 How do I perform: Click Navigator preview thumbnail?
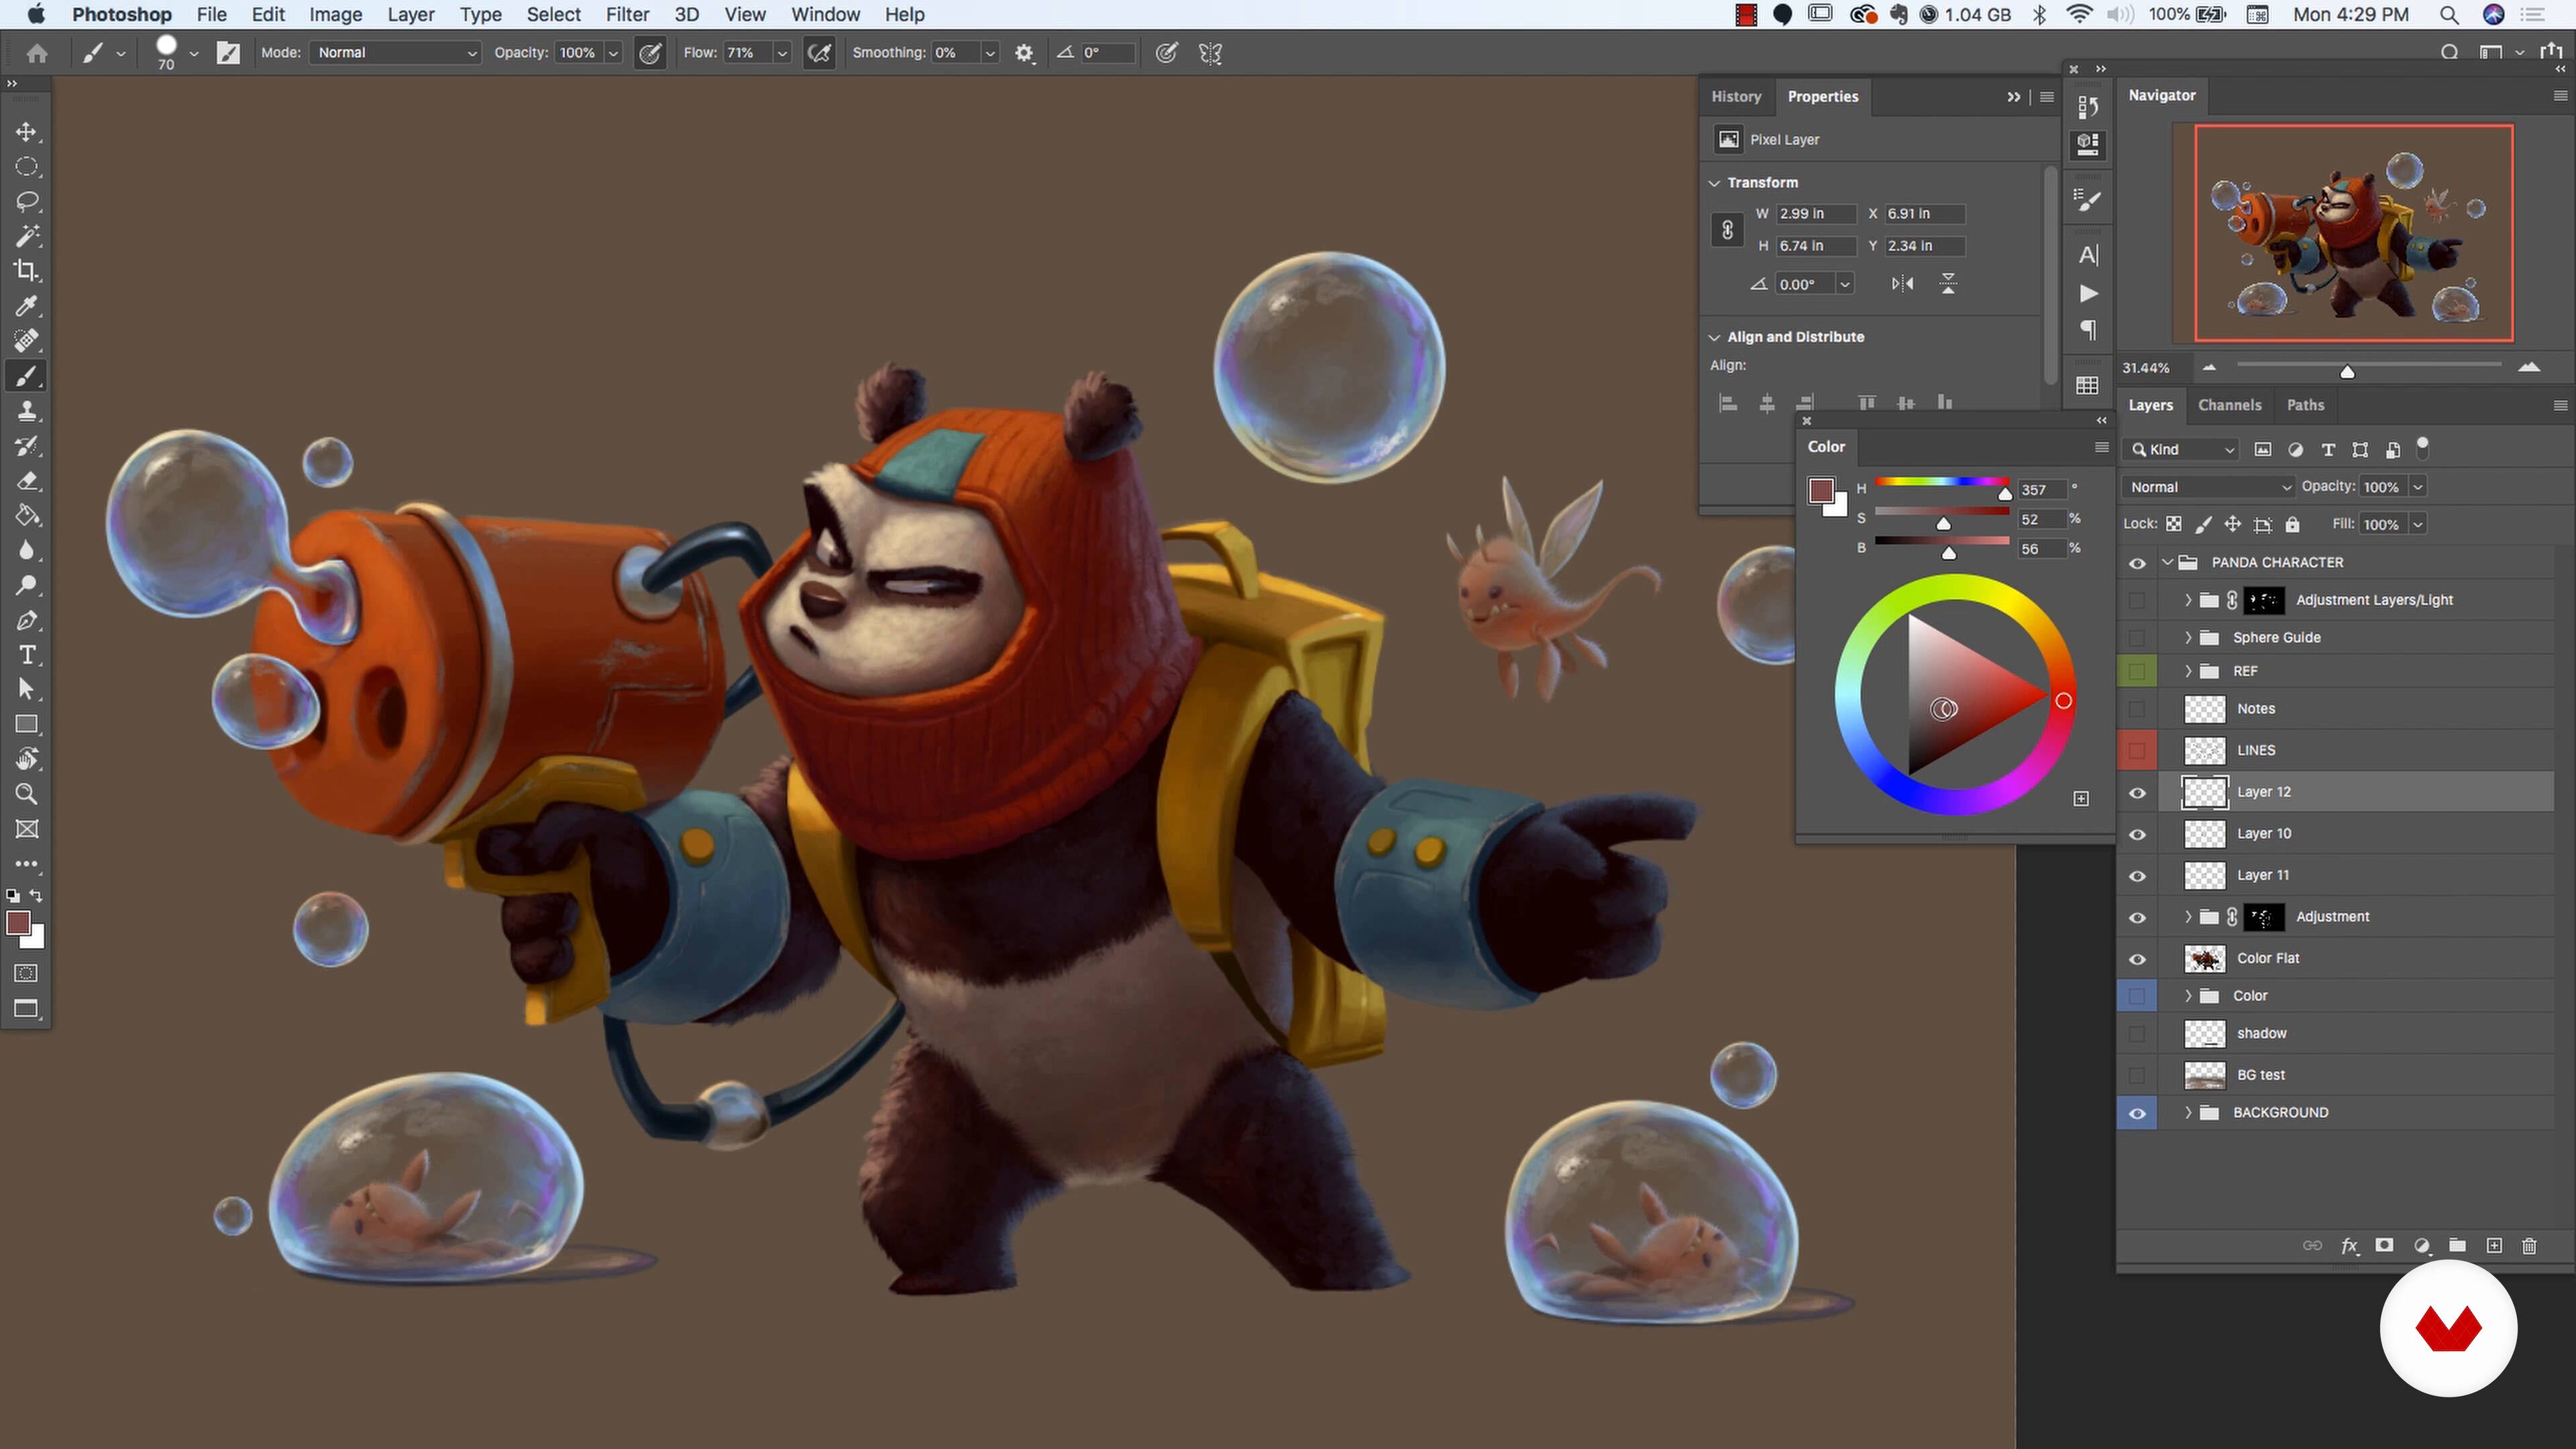2353,233
